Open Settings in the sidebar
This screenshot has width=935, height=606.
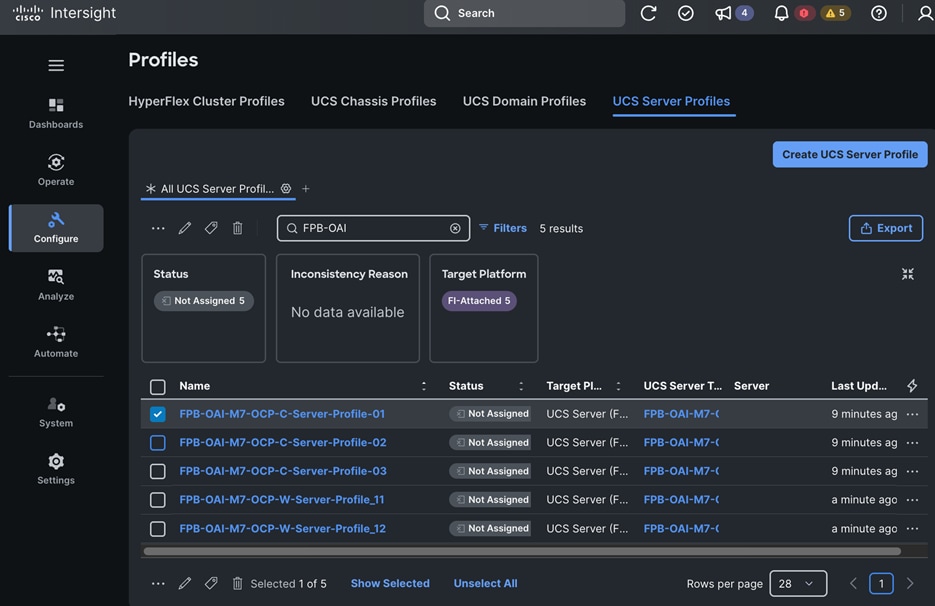point(56,469)
